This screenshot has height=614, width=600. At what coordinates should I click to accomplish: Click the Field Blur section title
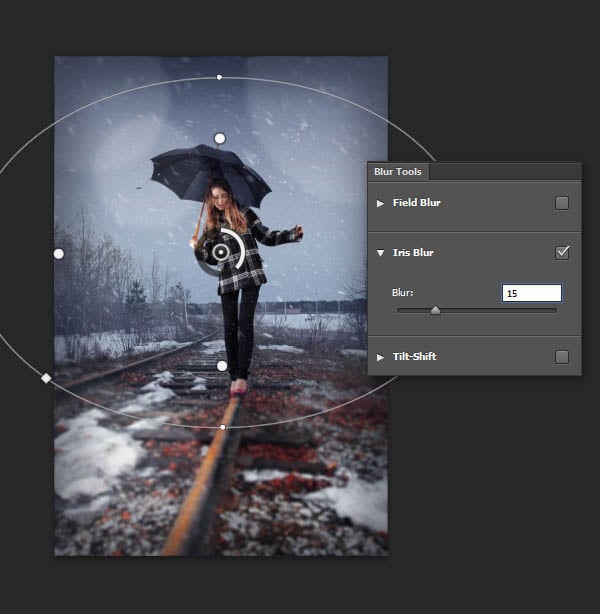pos(416,203)
